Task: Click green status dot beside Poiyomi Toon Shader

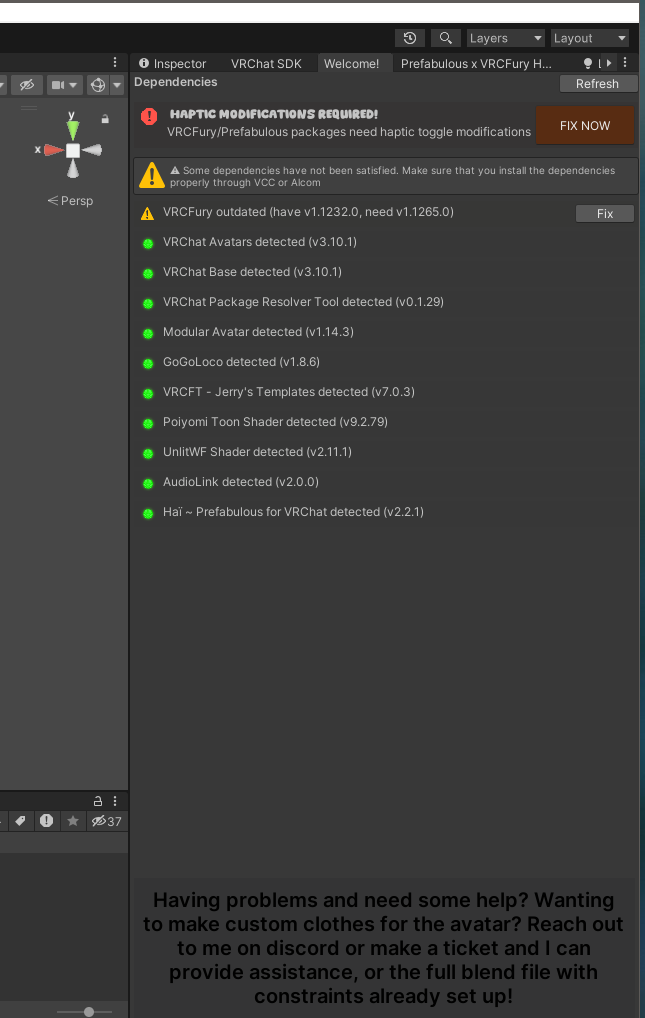Action: (x=148, y=423)
